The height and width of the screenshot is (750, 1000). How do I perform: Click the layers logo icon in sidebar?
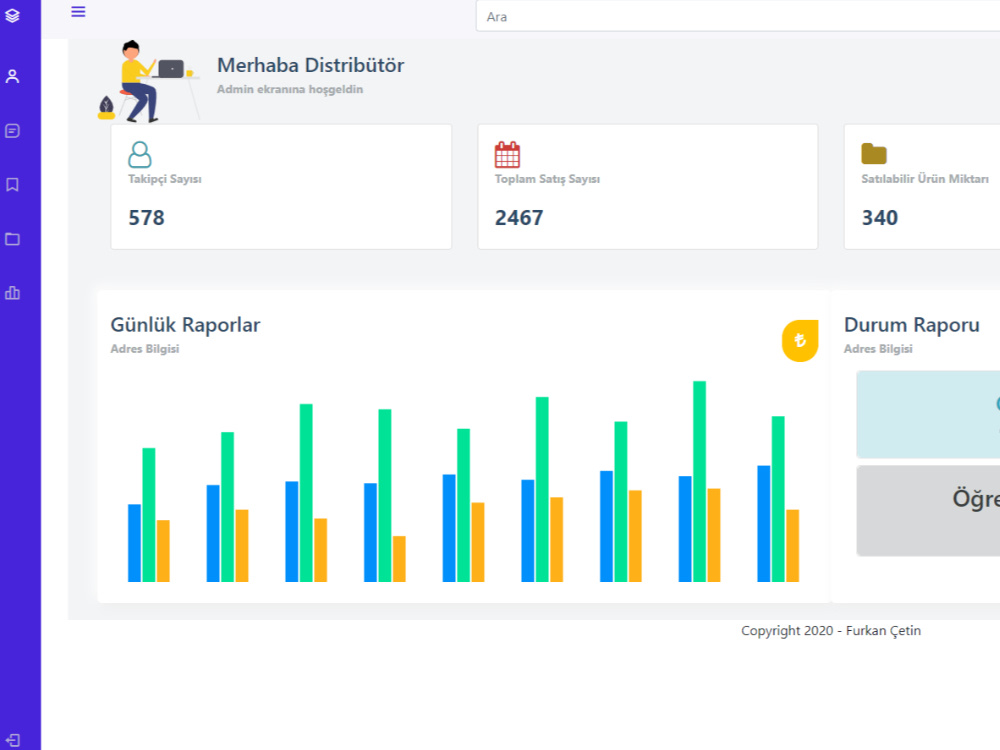coord(12,15)
